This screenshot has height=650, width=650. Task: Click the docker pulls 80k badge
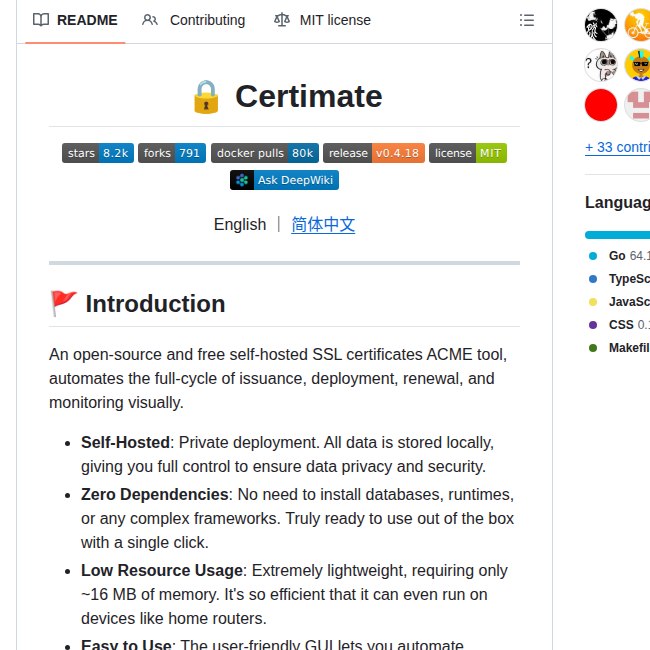(265, 153)
